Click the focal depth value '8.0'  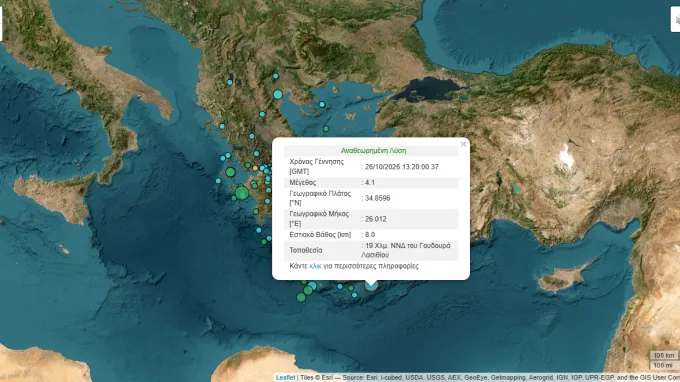point(370,235)
